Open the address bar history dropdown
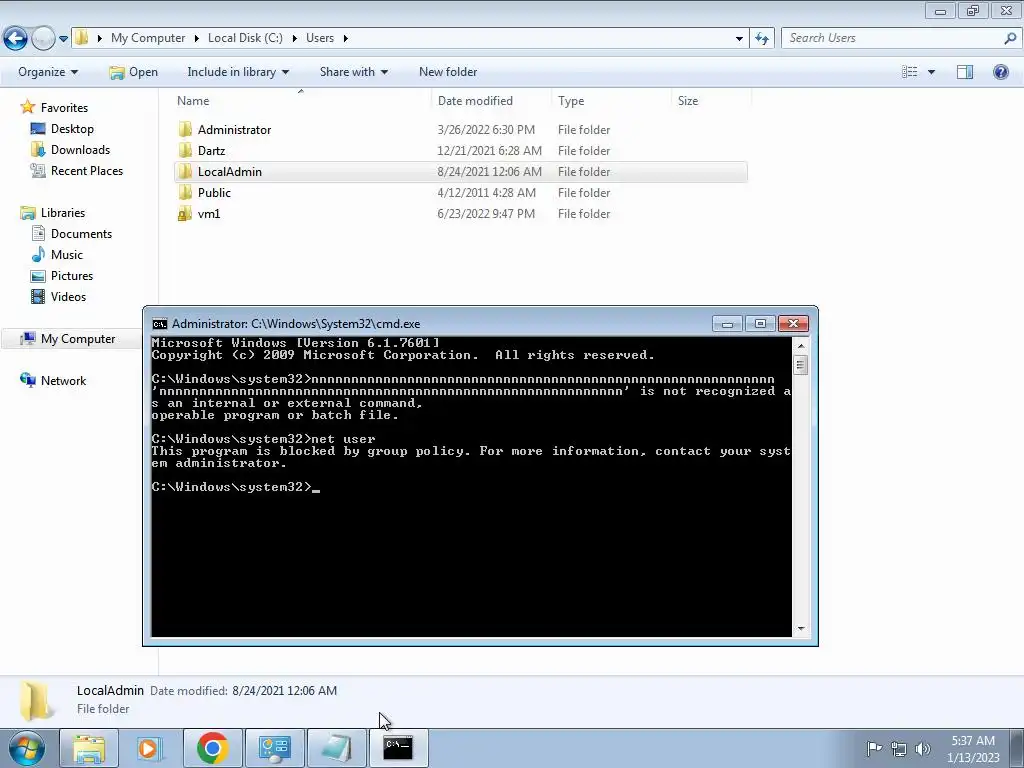This screenshot has height=768, width=1024. pyautogui.click(x=739, y=39)
